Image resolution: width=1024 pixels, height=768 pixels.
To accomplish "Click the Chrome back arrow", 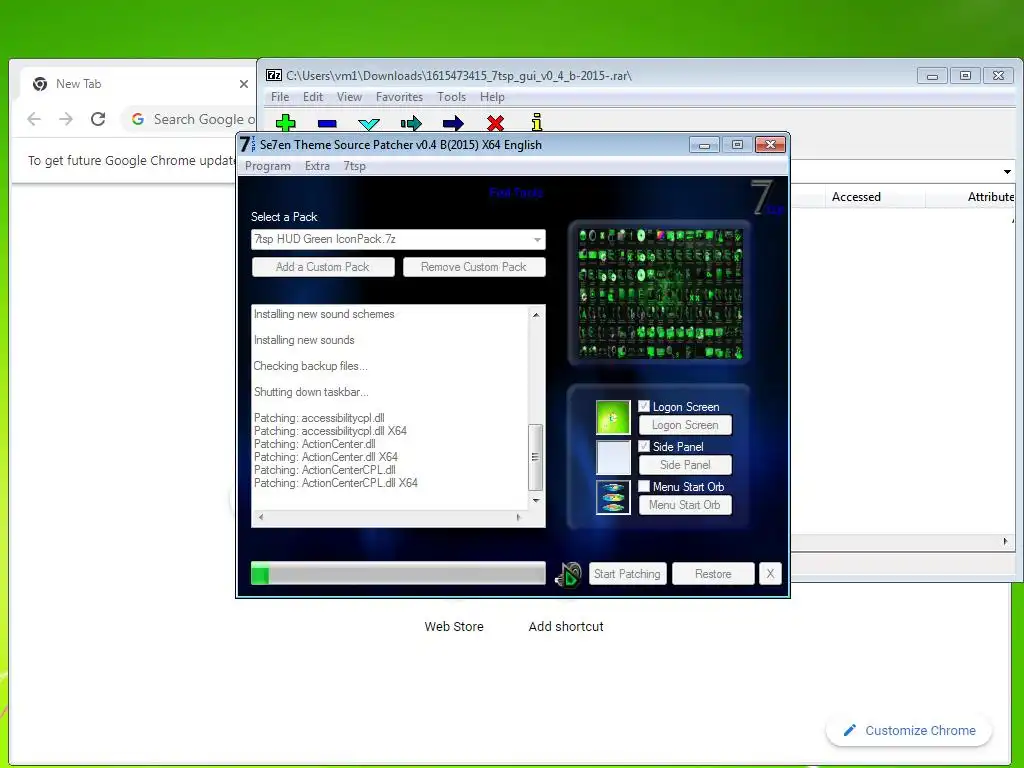I will [x=34, y=119].
